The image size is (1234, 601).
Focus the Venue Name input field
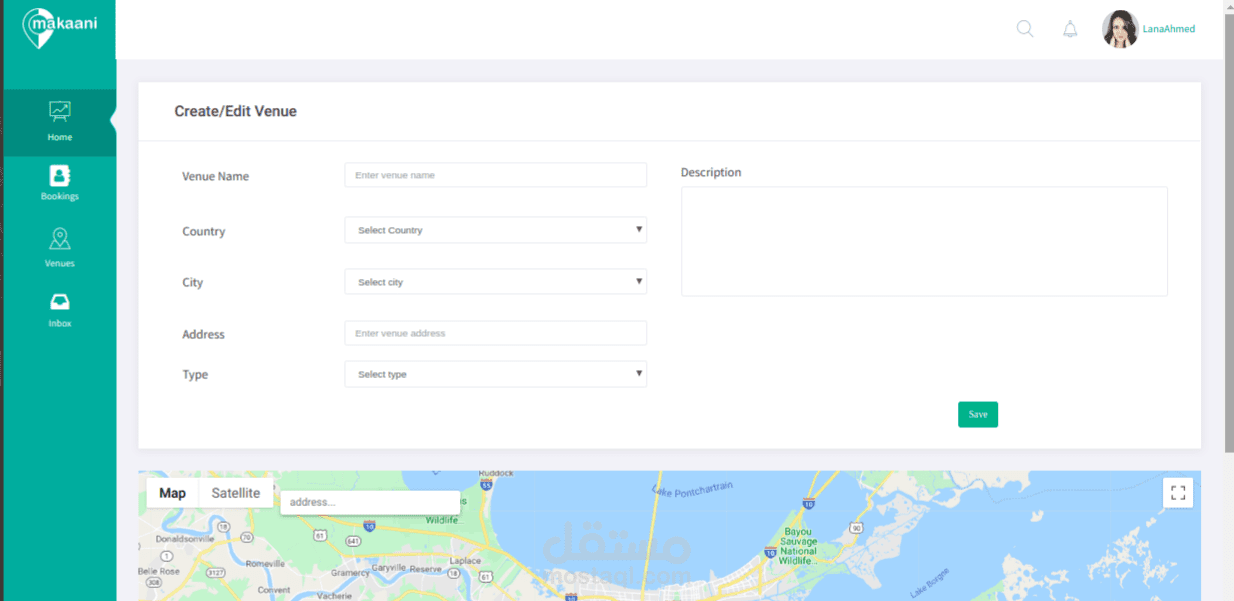(x=495, y=175)
